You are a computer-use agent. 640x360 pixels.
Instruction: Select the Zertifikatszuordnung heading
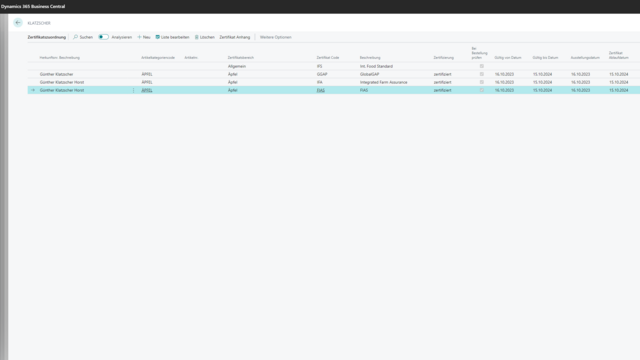(x=47, y=37)
